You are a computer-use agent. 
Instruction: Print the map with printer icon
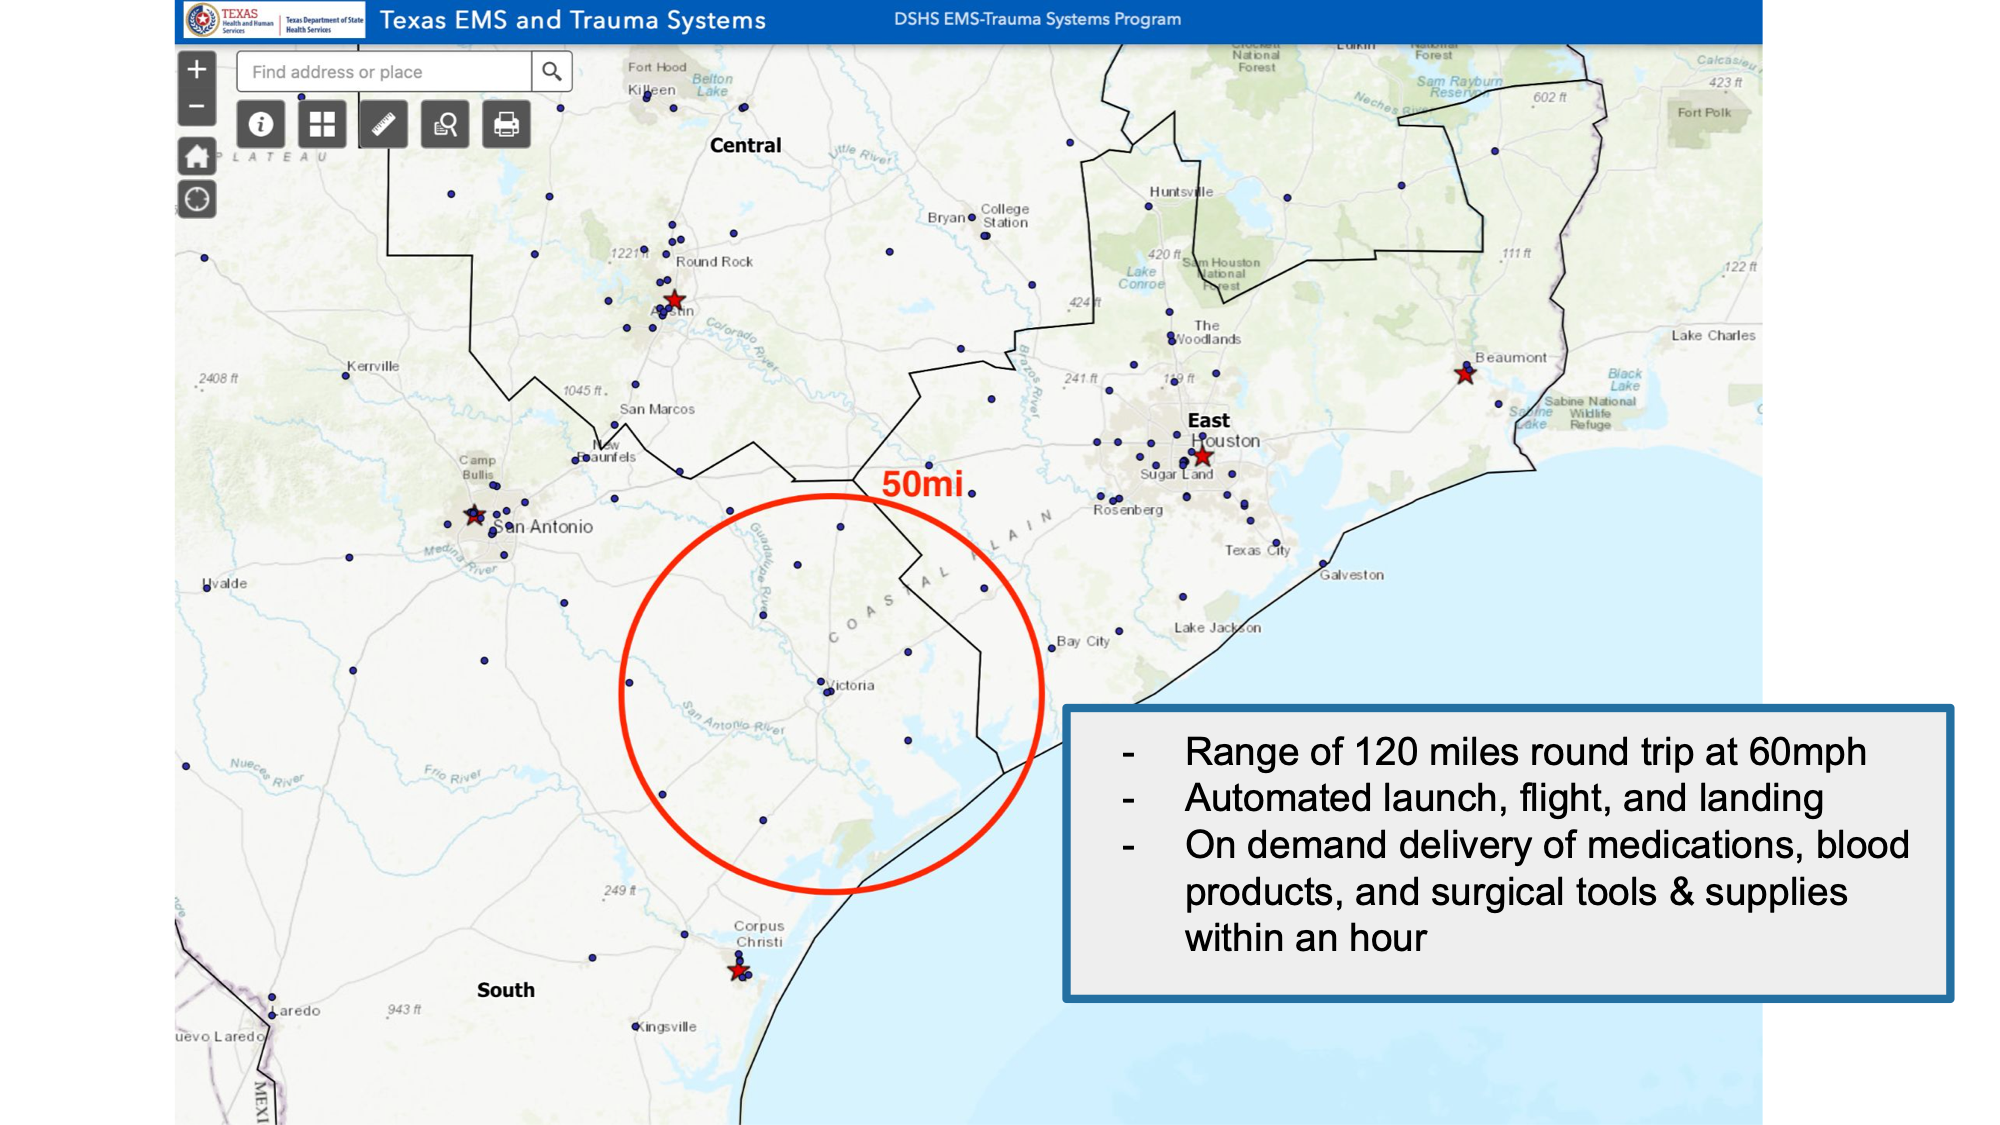point(507,124)
